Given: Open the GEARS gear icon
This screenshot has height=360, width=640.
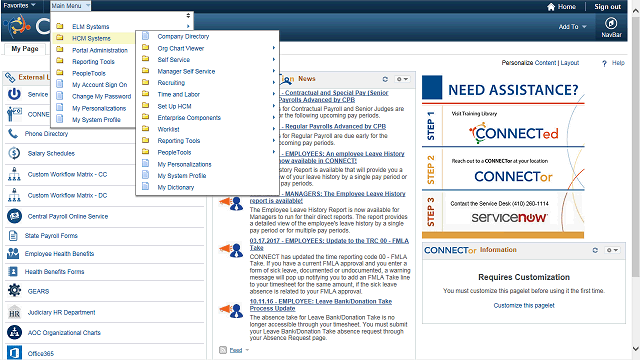Looking at the screenshot, I should coord(14,291).
